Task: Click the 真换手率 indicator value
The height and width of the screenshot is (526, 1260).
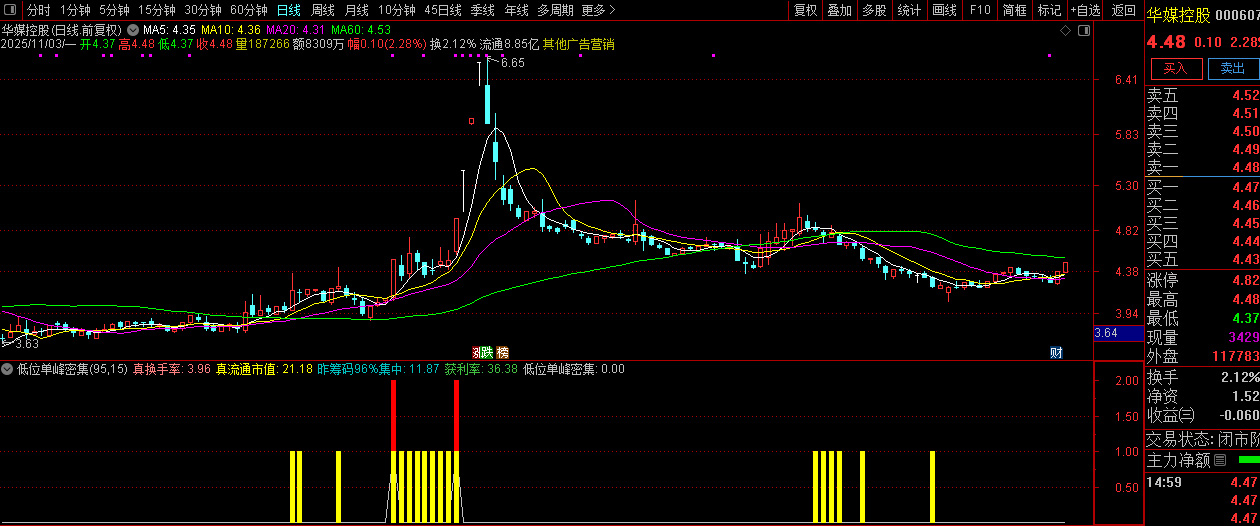Action: tap(171, 369)
